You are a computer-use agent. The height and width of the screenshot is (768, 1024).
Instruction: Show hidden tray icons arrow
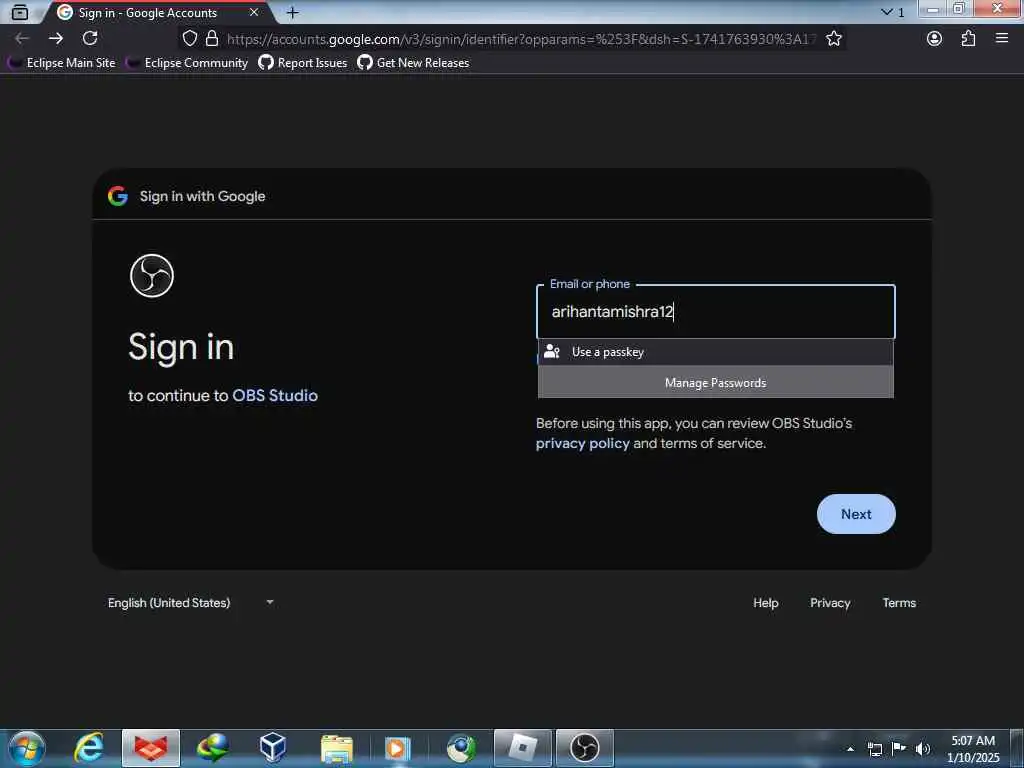(850, 749)
